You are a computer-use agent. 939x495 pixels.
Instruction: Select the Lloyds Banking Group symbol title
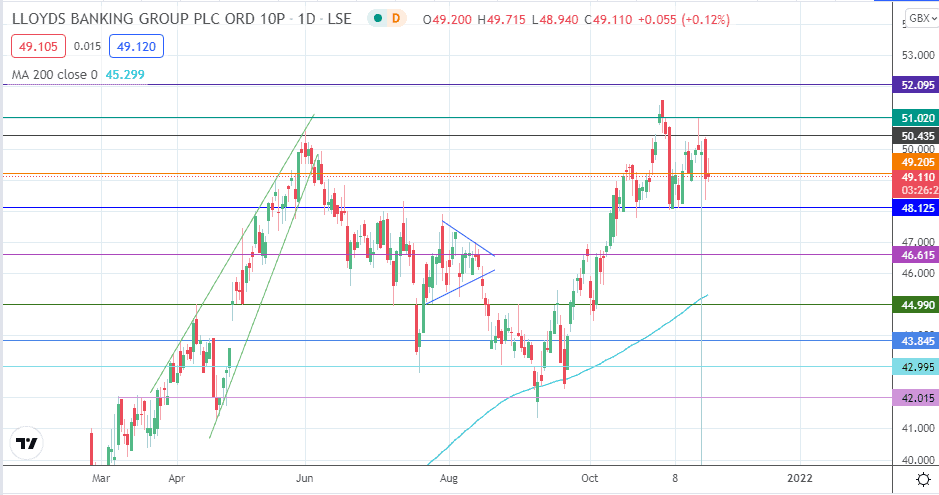[182, 19]
